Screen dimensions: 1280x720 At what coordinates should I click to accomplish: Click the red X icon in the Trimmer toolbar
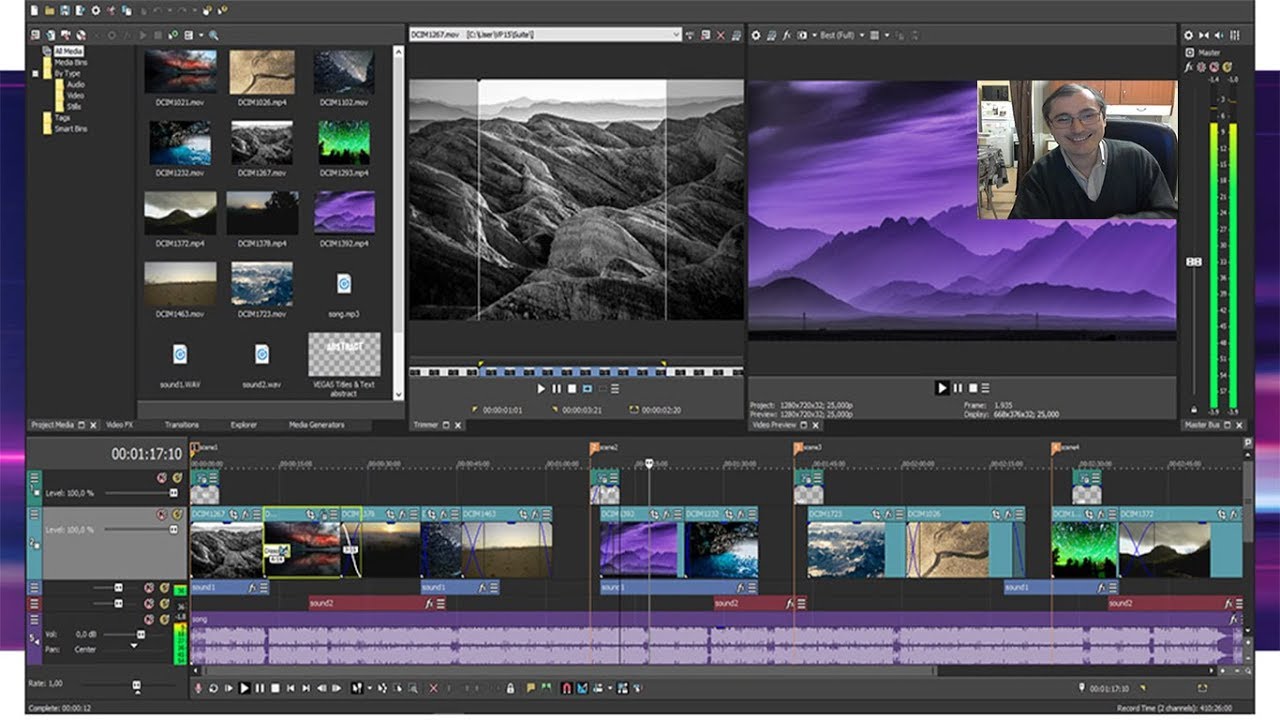coord(720,35)
